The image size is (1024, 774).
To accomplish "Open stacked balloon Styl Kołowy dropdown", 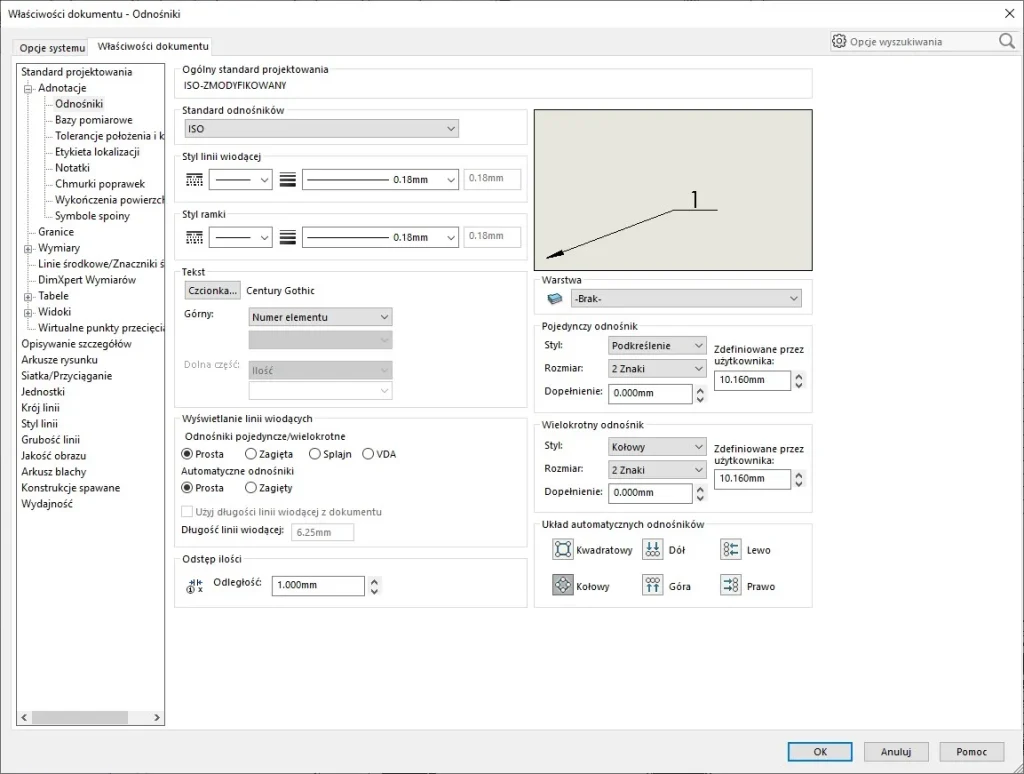I will click(657, 447).
